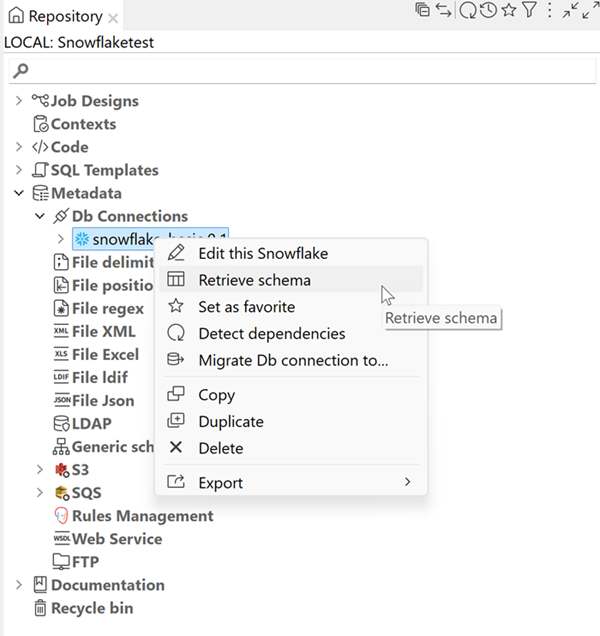
Task: Select the Recycle bin tree item label
Action: coord(92,608)
